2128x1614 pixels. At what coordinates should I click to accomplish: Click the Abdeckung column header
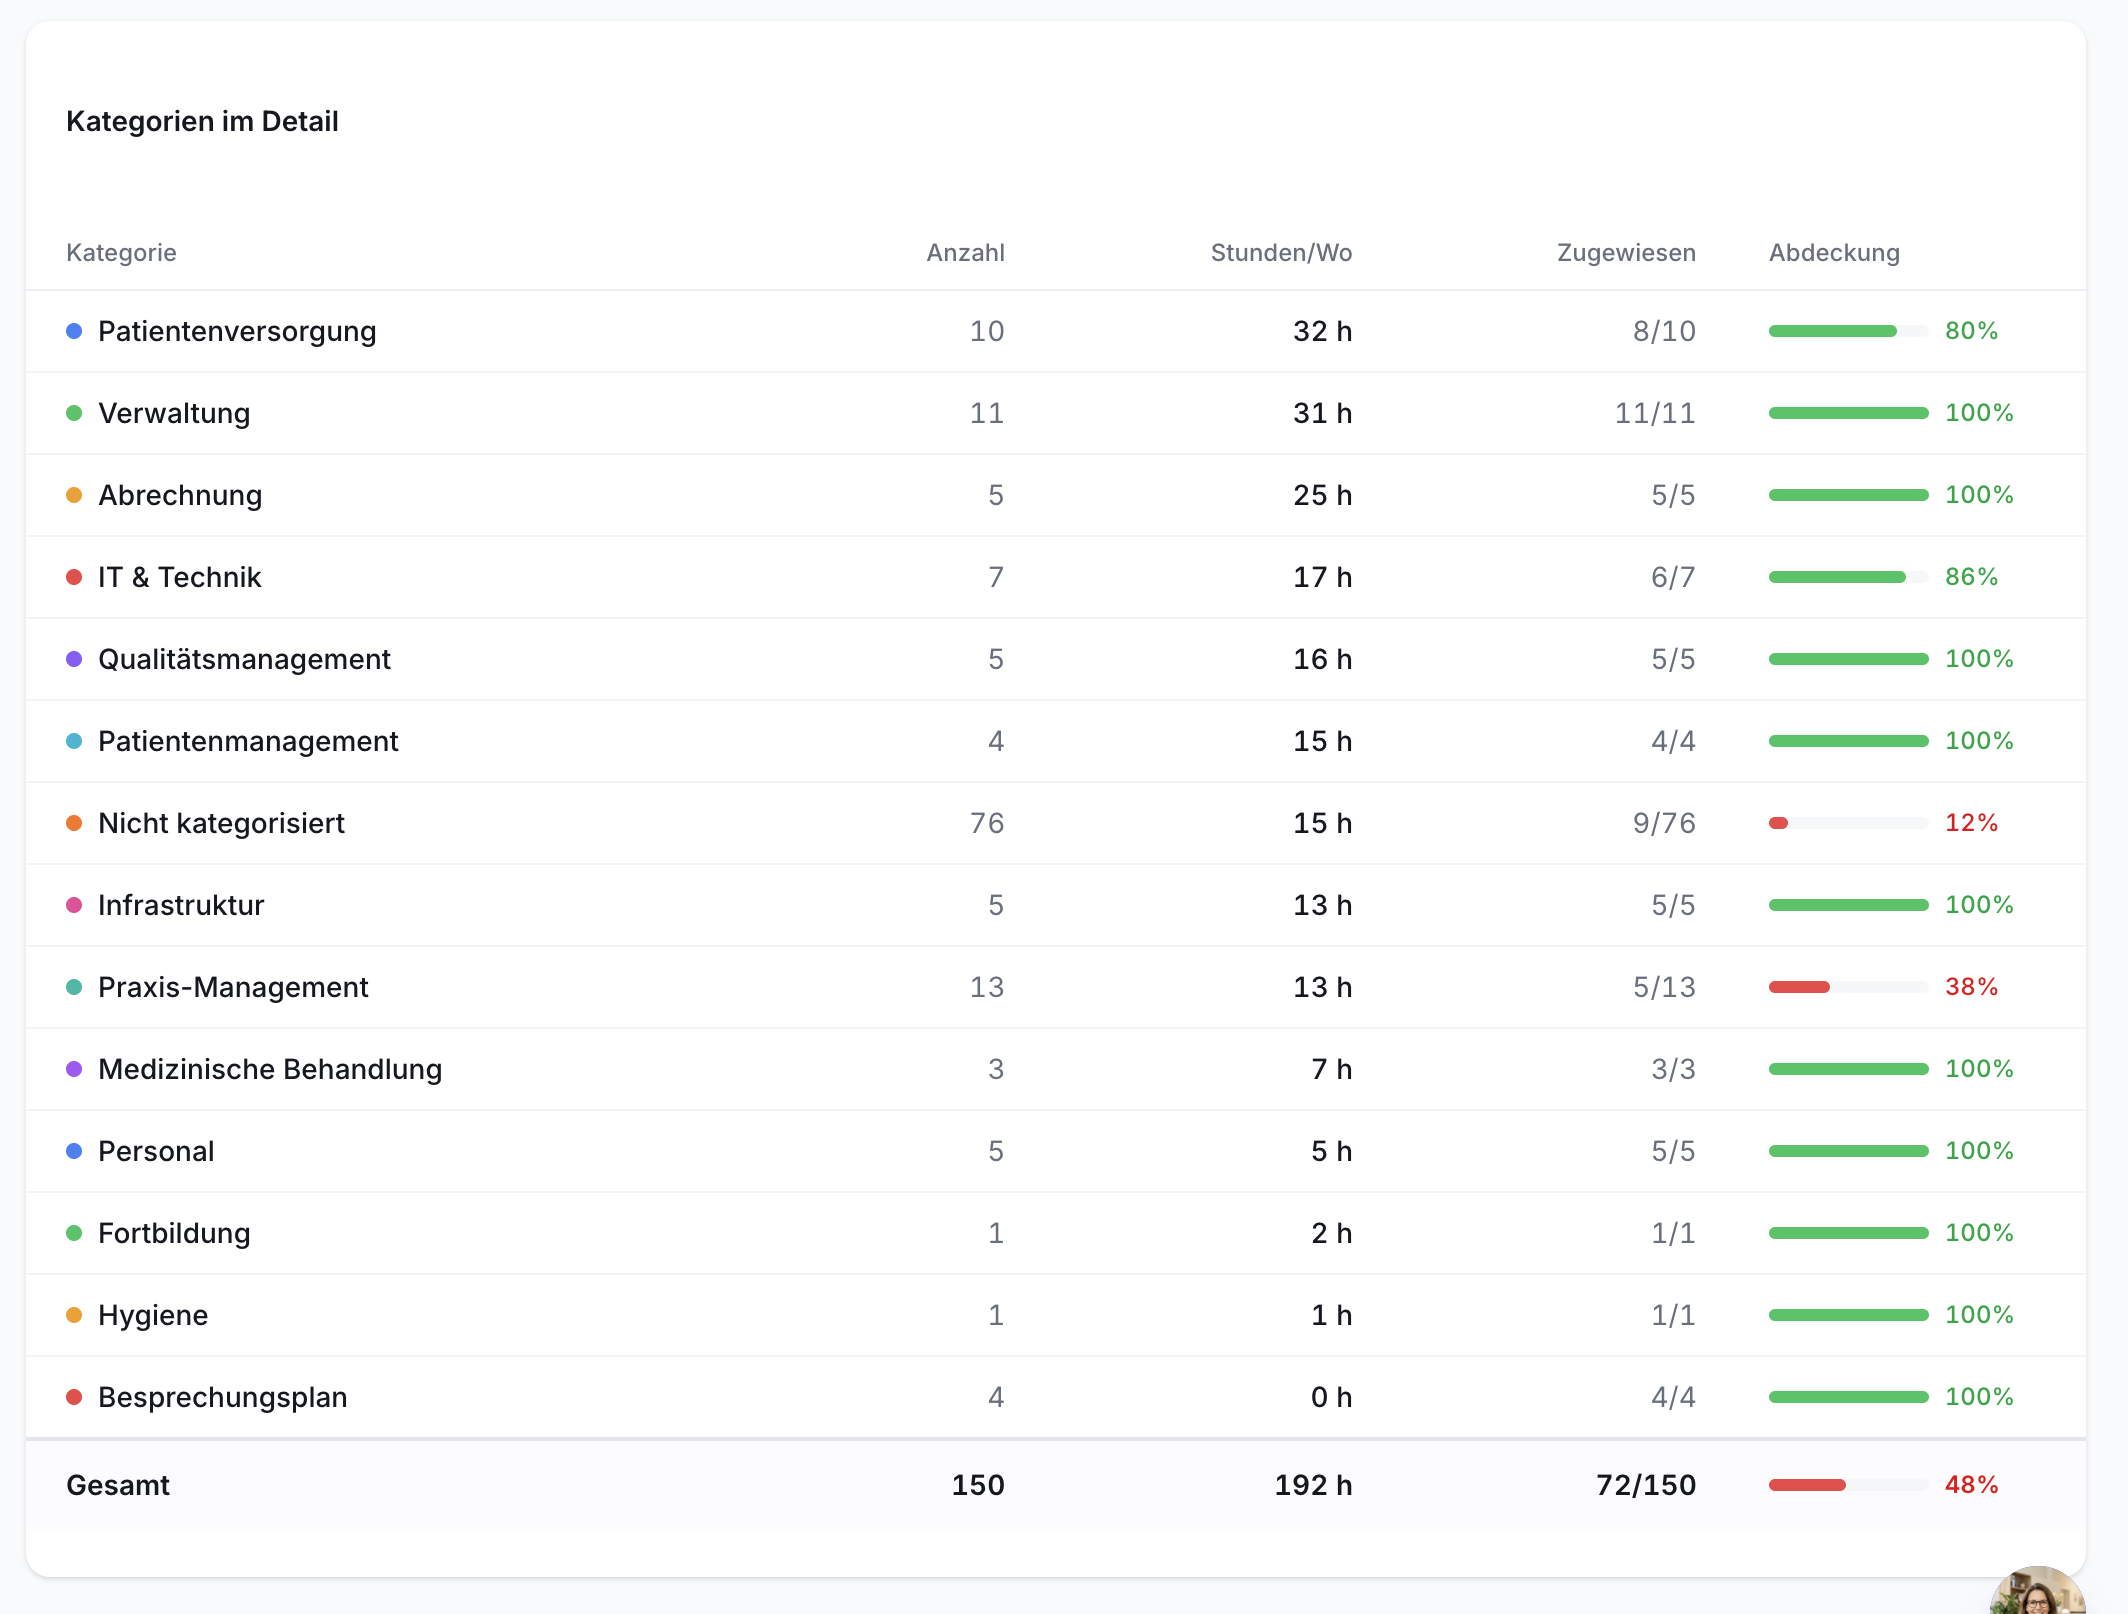pos(1834,252)
